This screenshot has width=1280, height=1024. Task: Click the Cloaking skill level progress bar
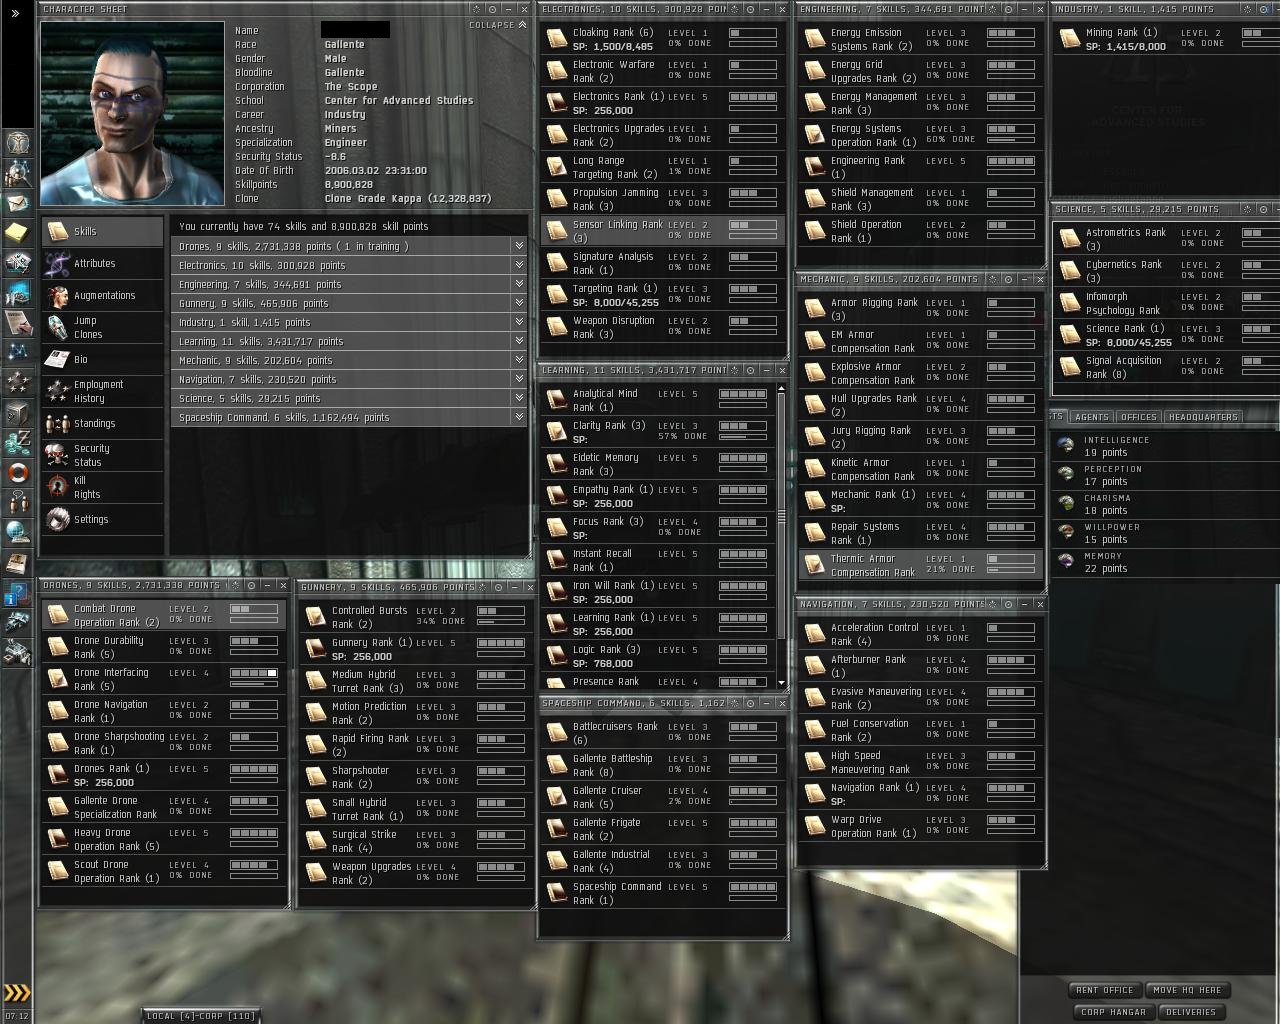[753, 33]
